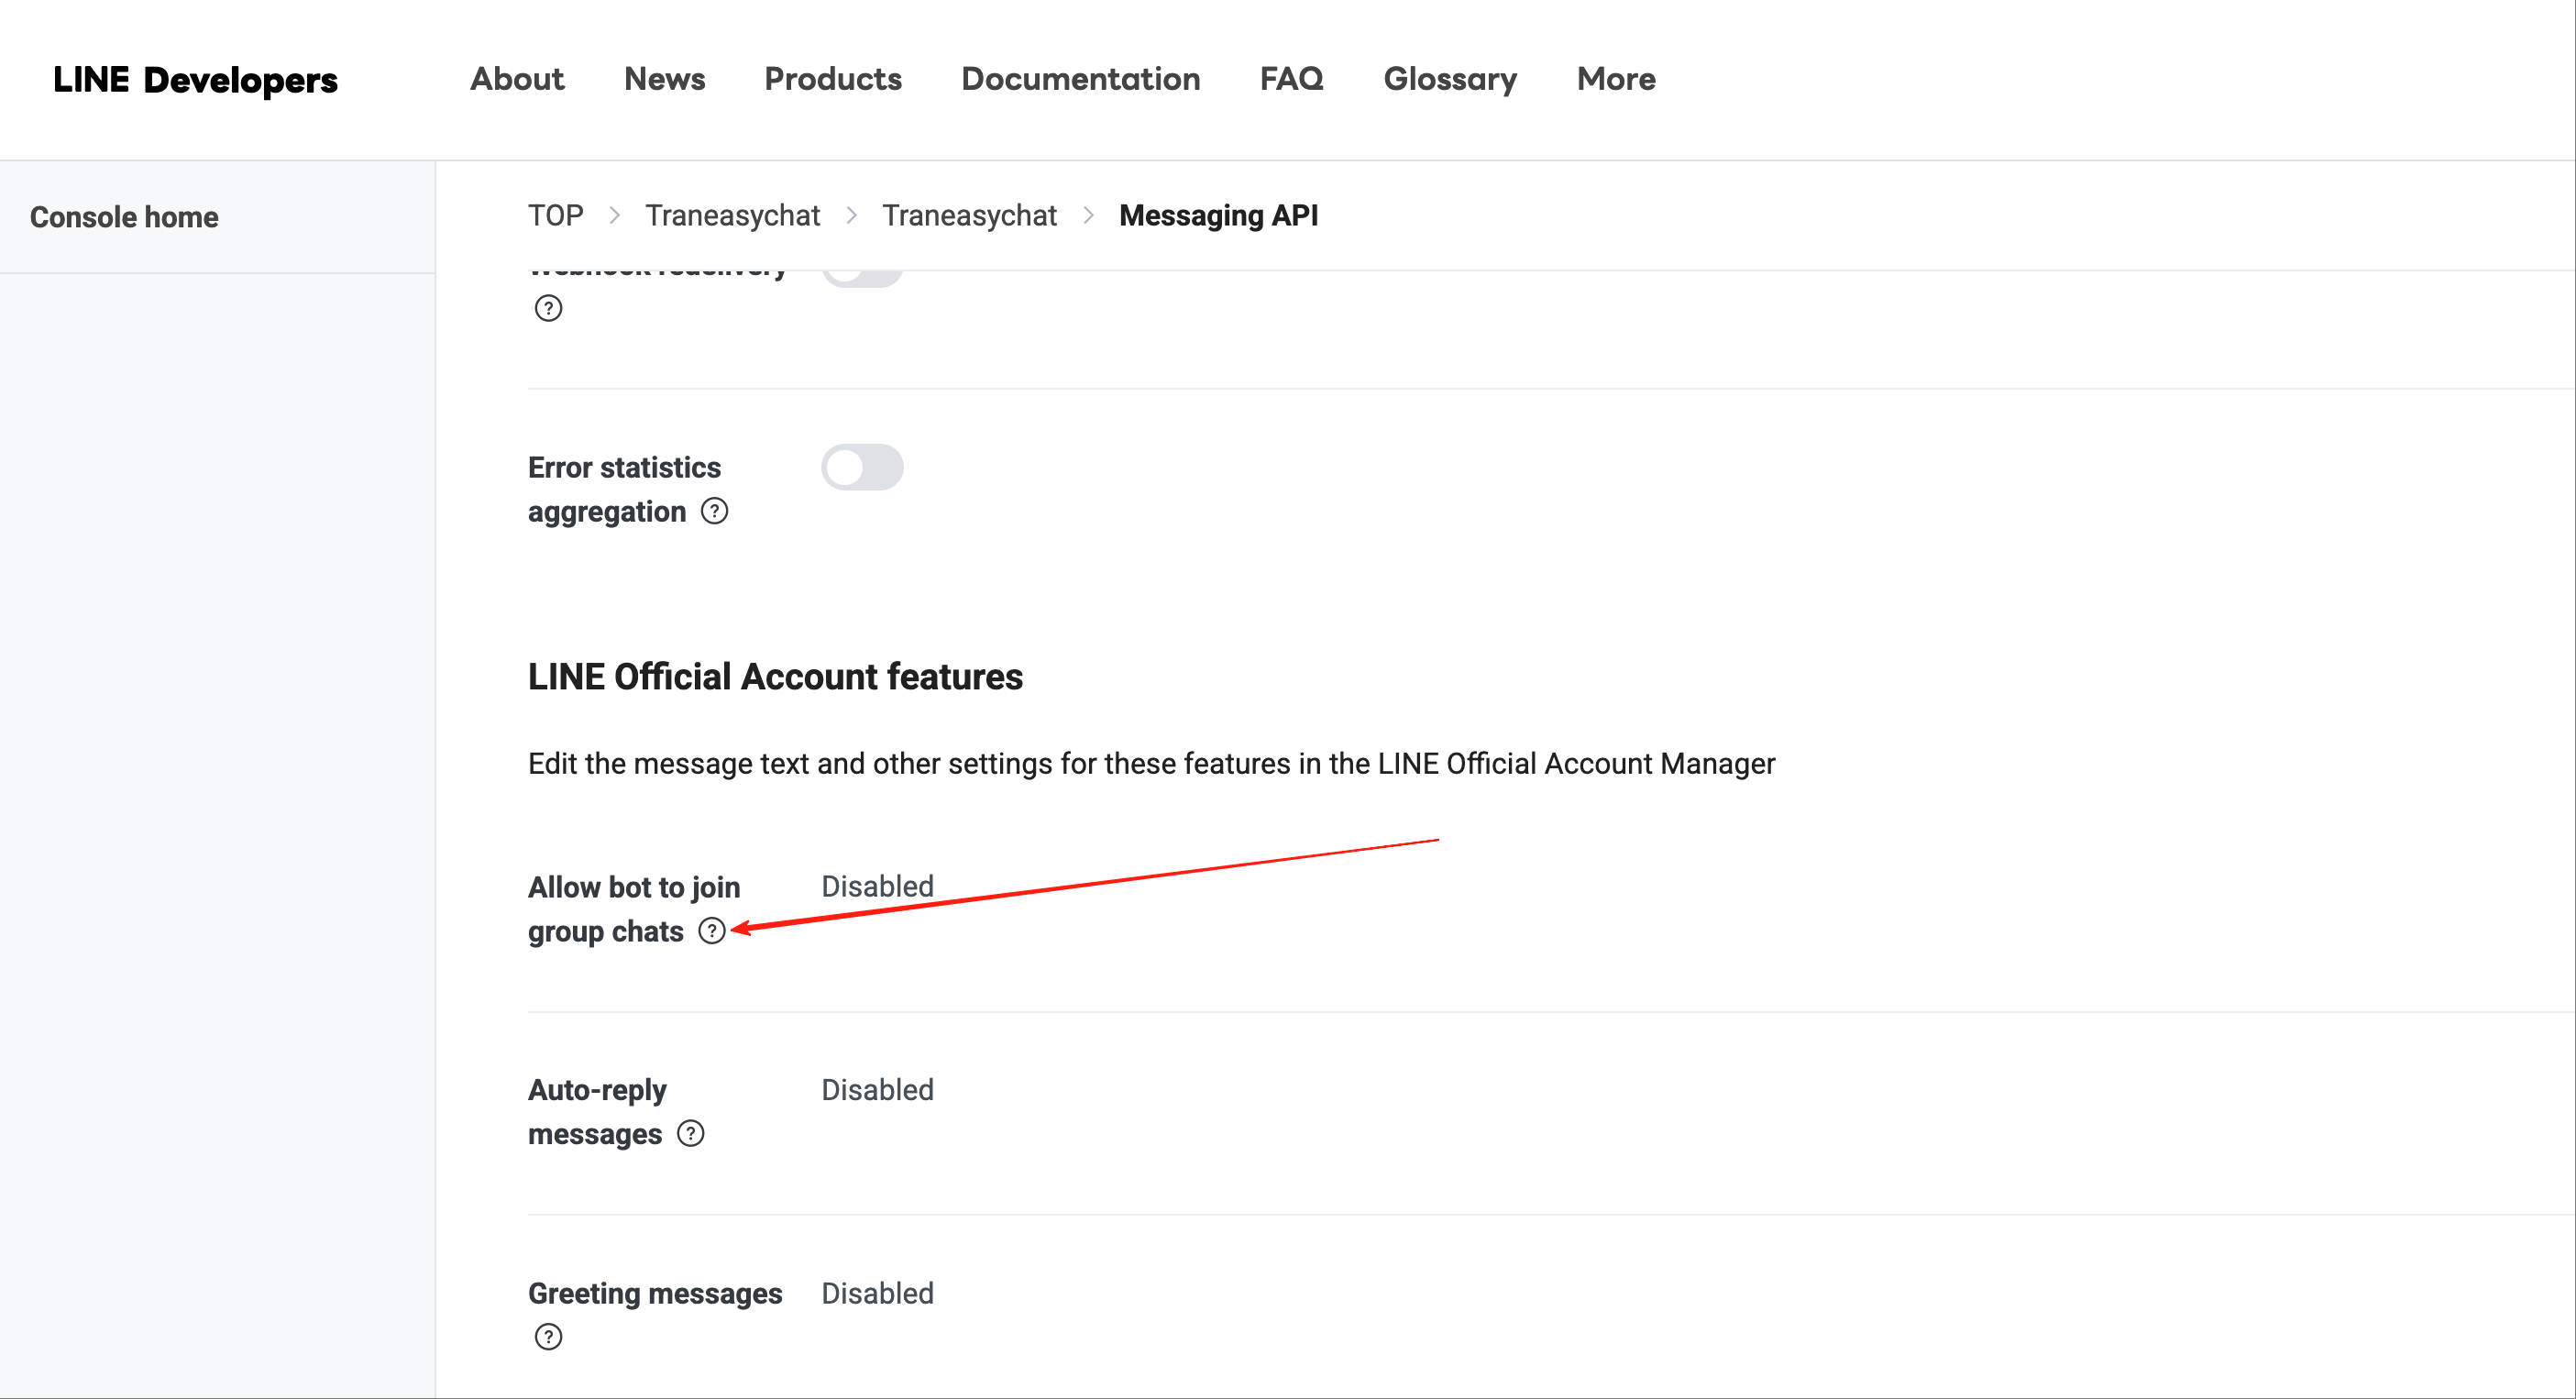This screenshot has width=2576, height=1399.
Task: Go to Console home in sidebar
Action: click(124, 217)
